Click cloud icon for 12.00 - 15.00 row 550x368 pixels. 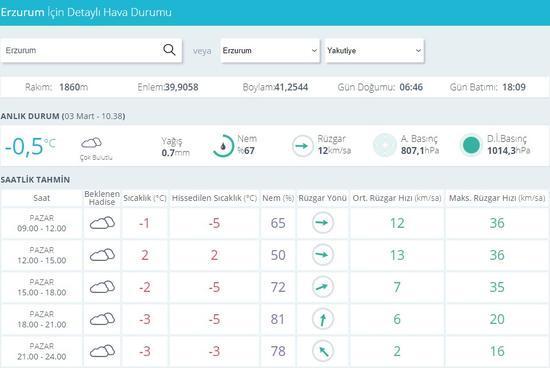(102, 255)
